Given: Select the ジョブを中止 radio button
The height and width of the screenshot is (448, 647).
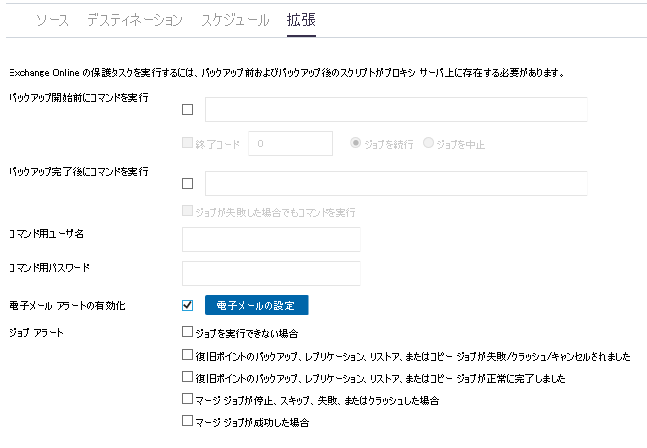Looking at the screenshot, I should click(428, 143).
